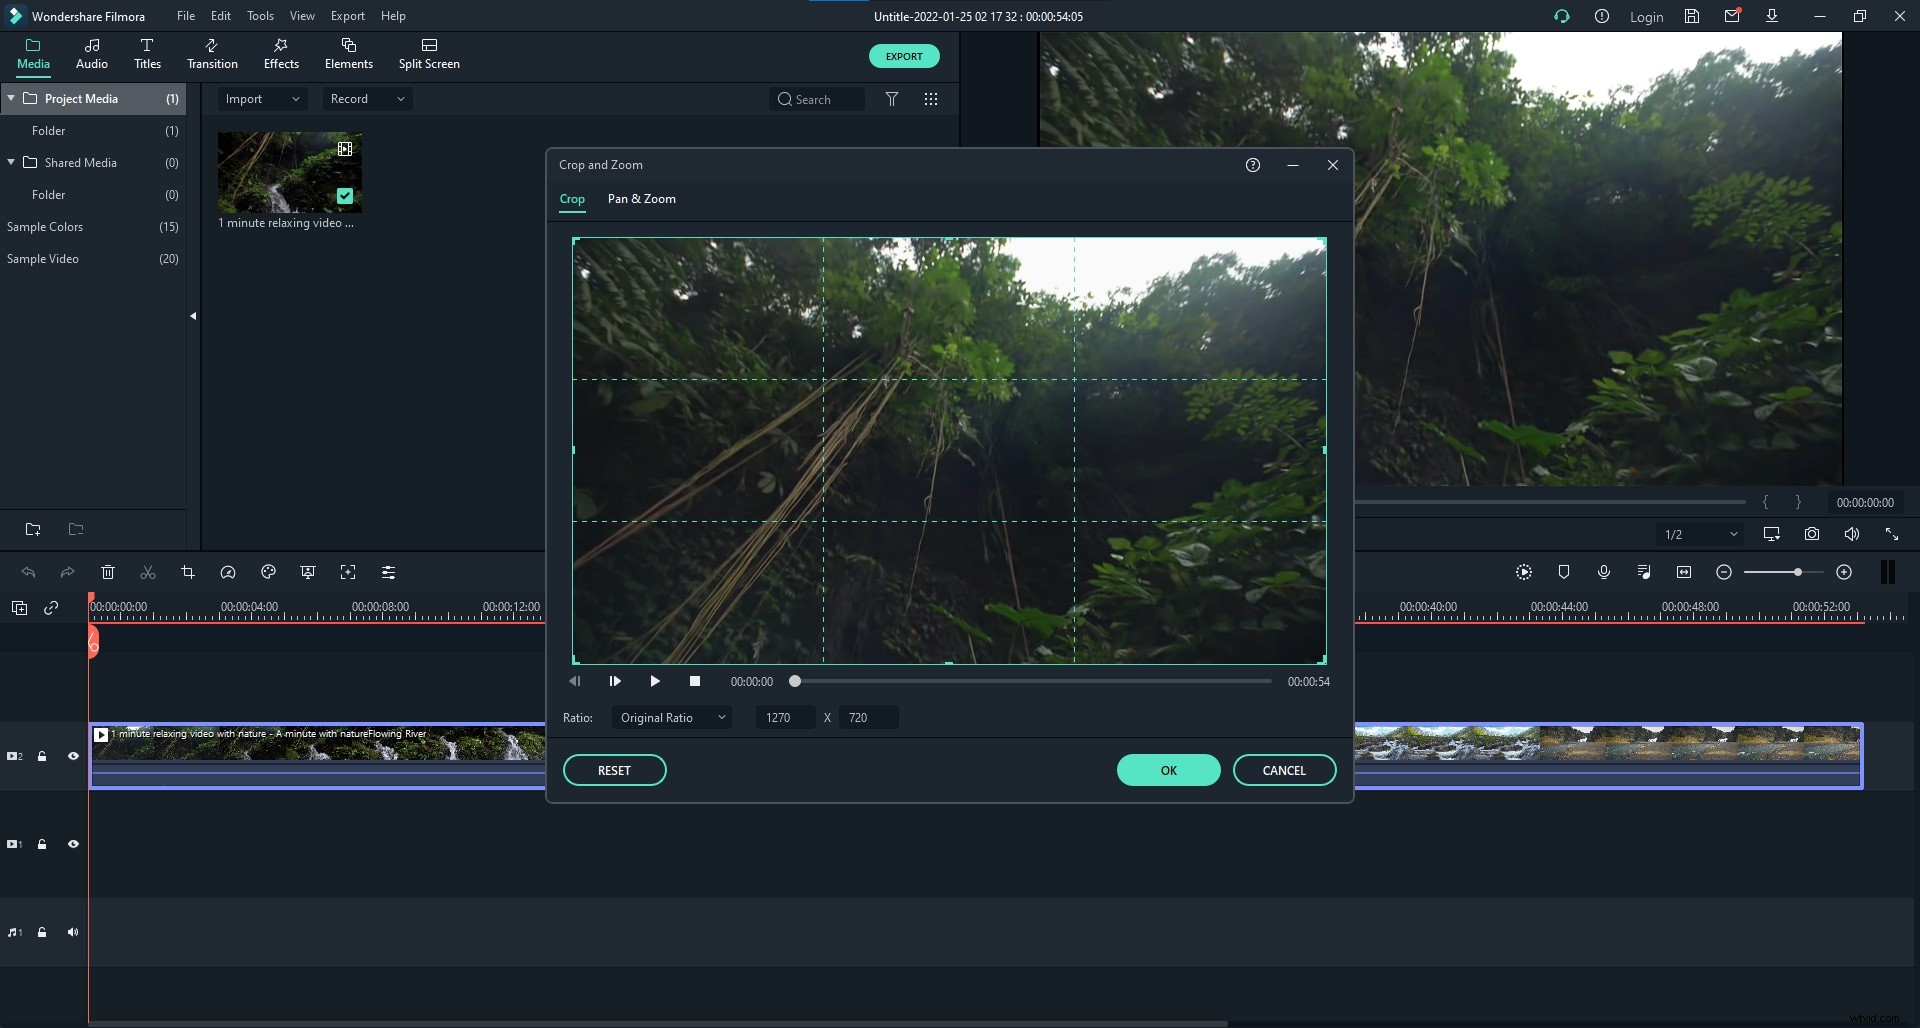Hide the video track with the eye toggle
This screenshot has width=1920, height=1028.
[x=73, y=756]
